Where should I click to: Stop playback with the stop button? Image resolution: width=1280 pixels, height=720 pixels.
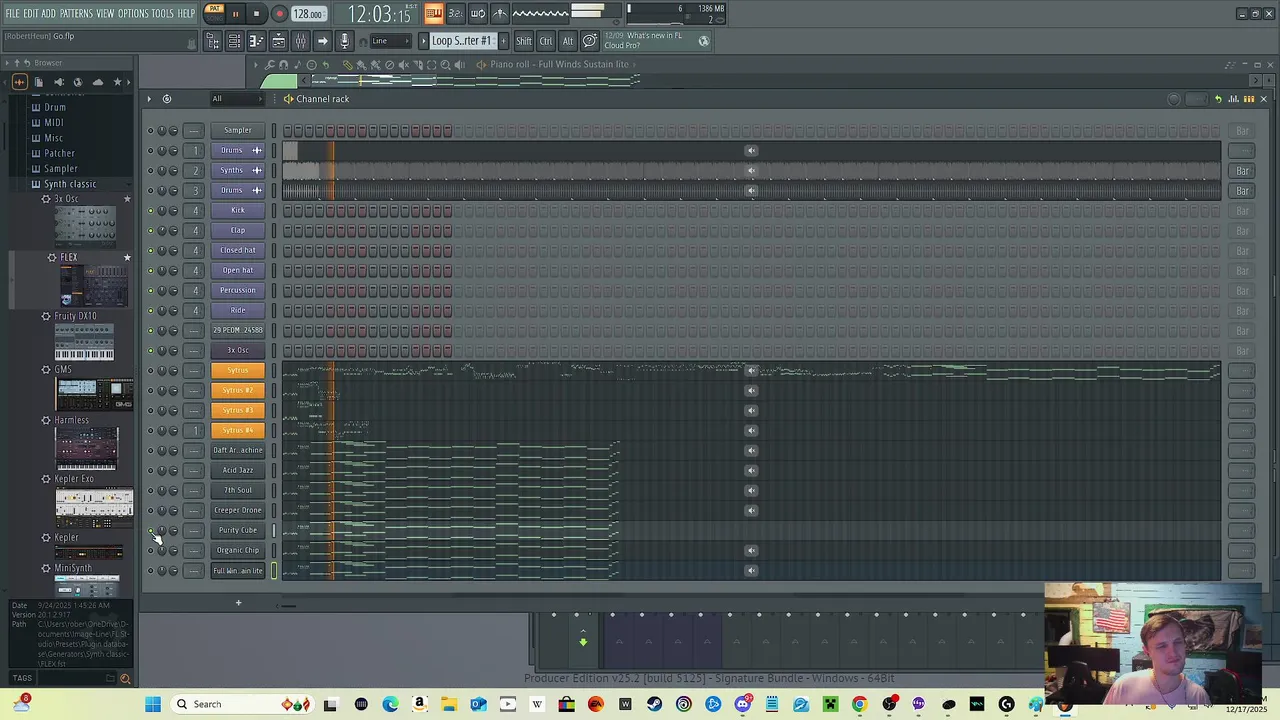[256, 14]
